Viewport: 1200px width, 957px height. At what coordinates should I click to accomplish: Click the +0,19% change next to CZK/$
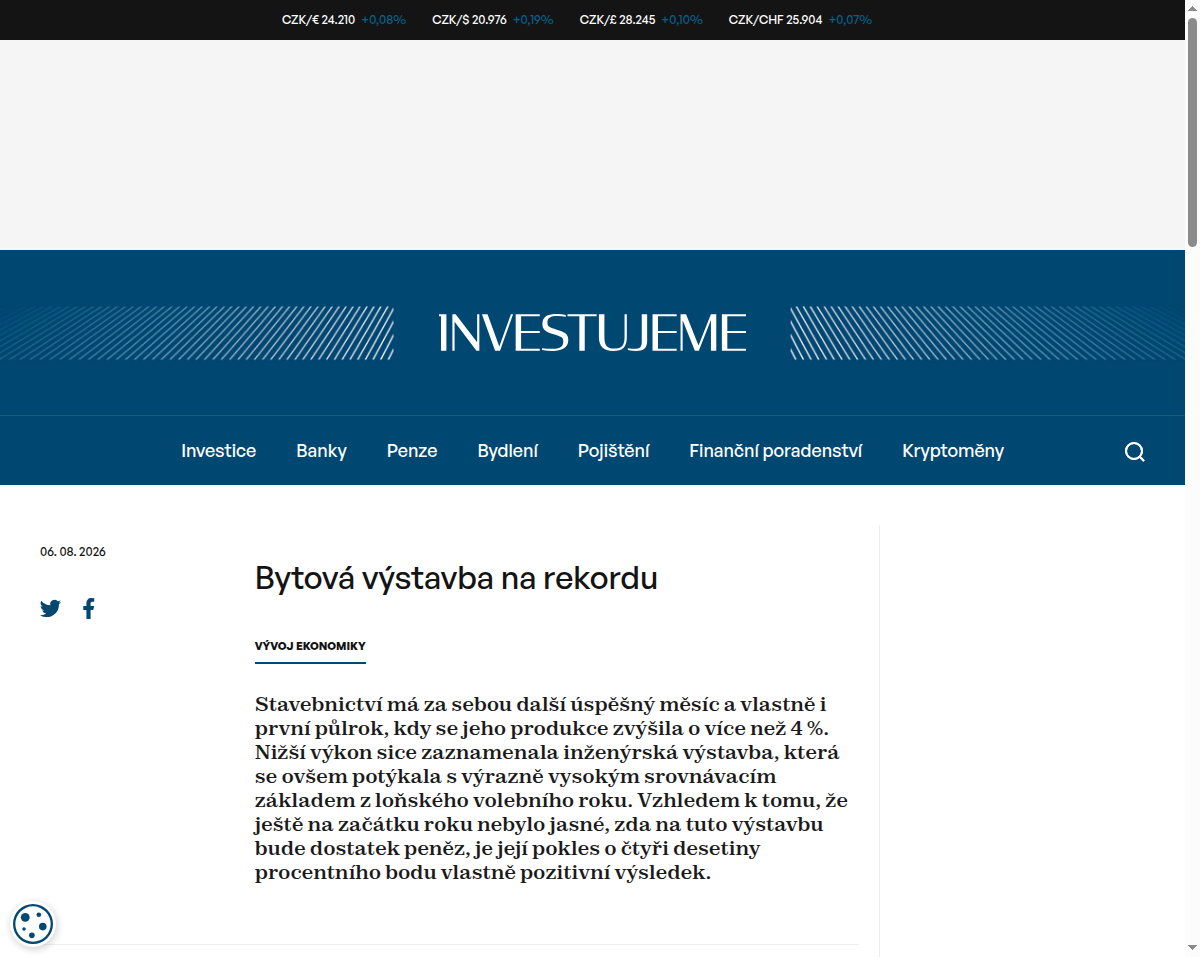point(533,19)
